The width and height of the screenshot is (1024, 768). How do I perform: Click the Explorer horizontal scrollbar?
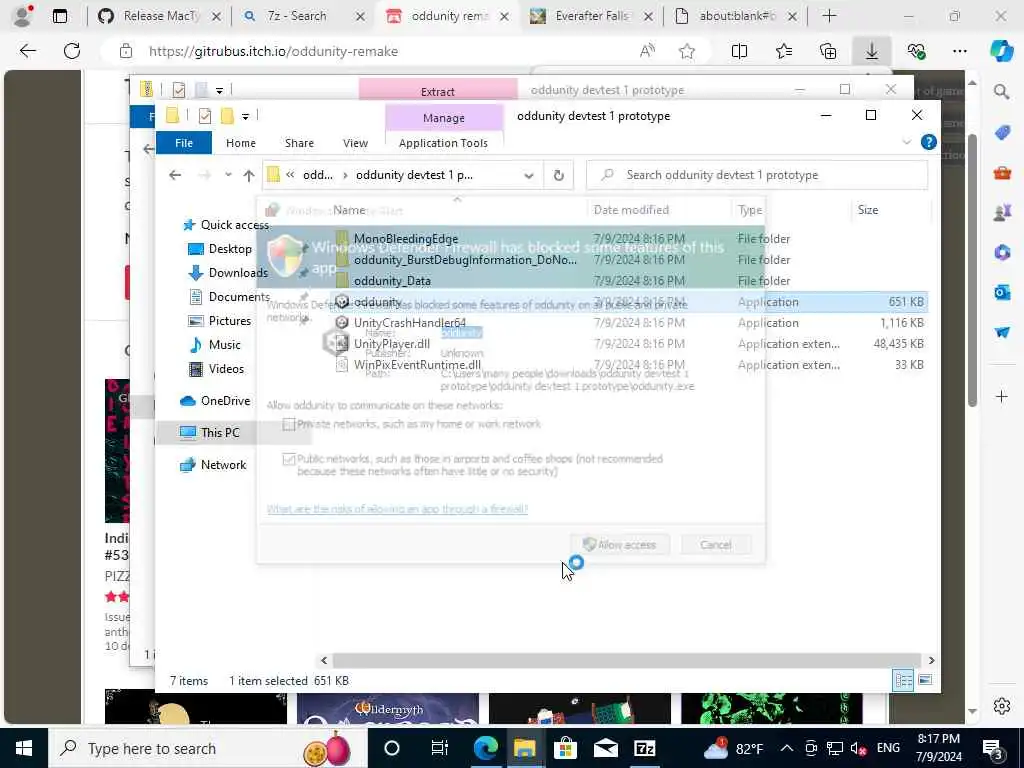click(626, 660)
